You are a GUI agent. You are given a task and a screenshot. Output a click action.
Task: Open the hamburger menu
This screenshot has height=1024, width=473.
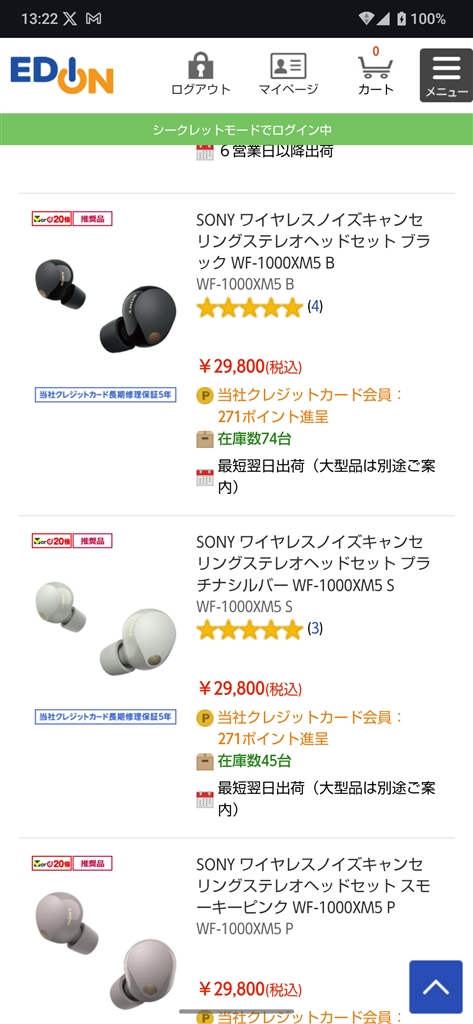(x=446, y=75)
